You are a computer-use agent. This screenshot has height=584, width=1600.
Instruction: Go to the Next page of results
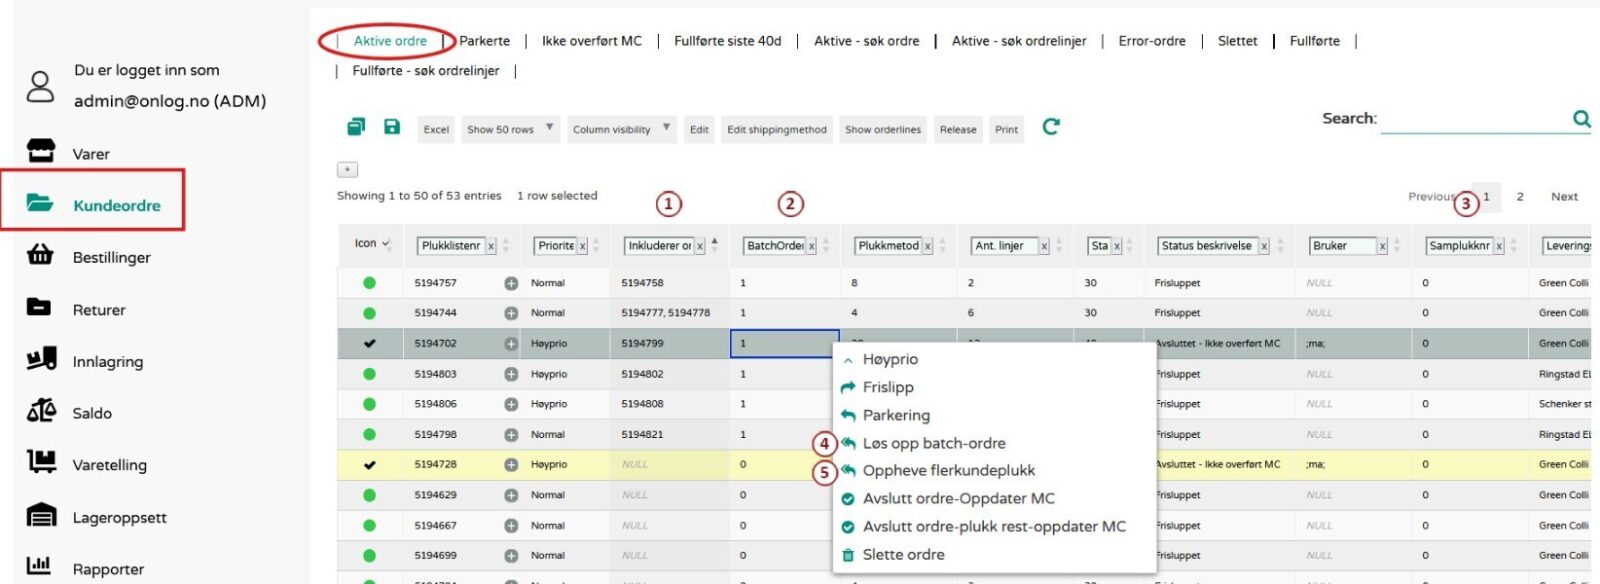click(1564, 197)
